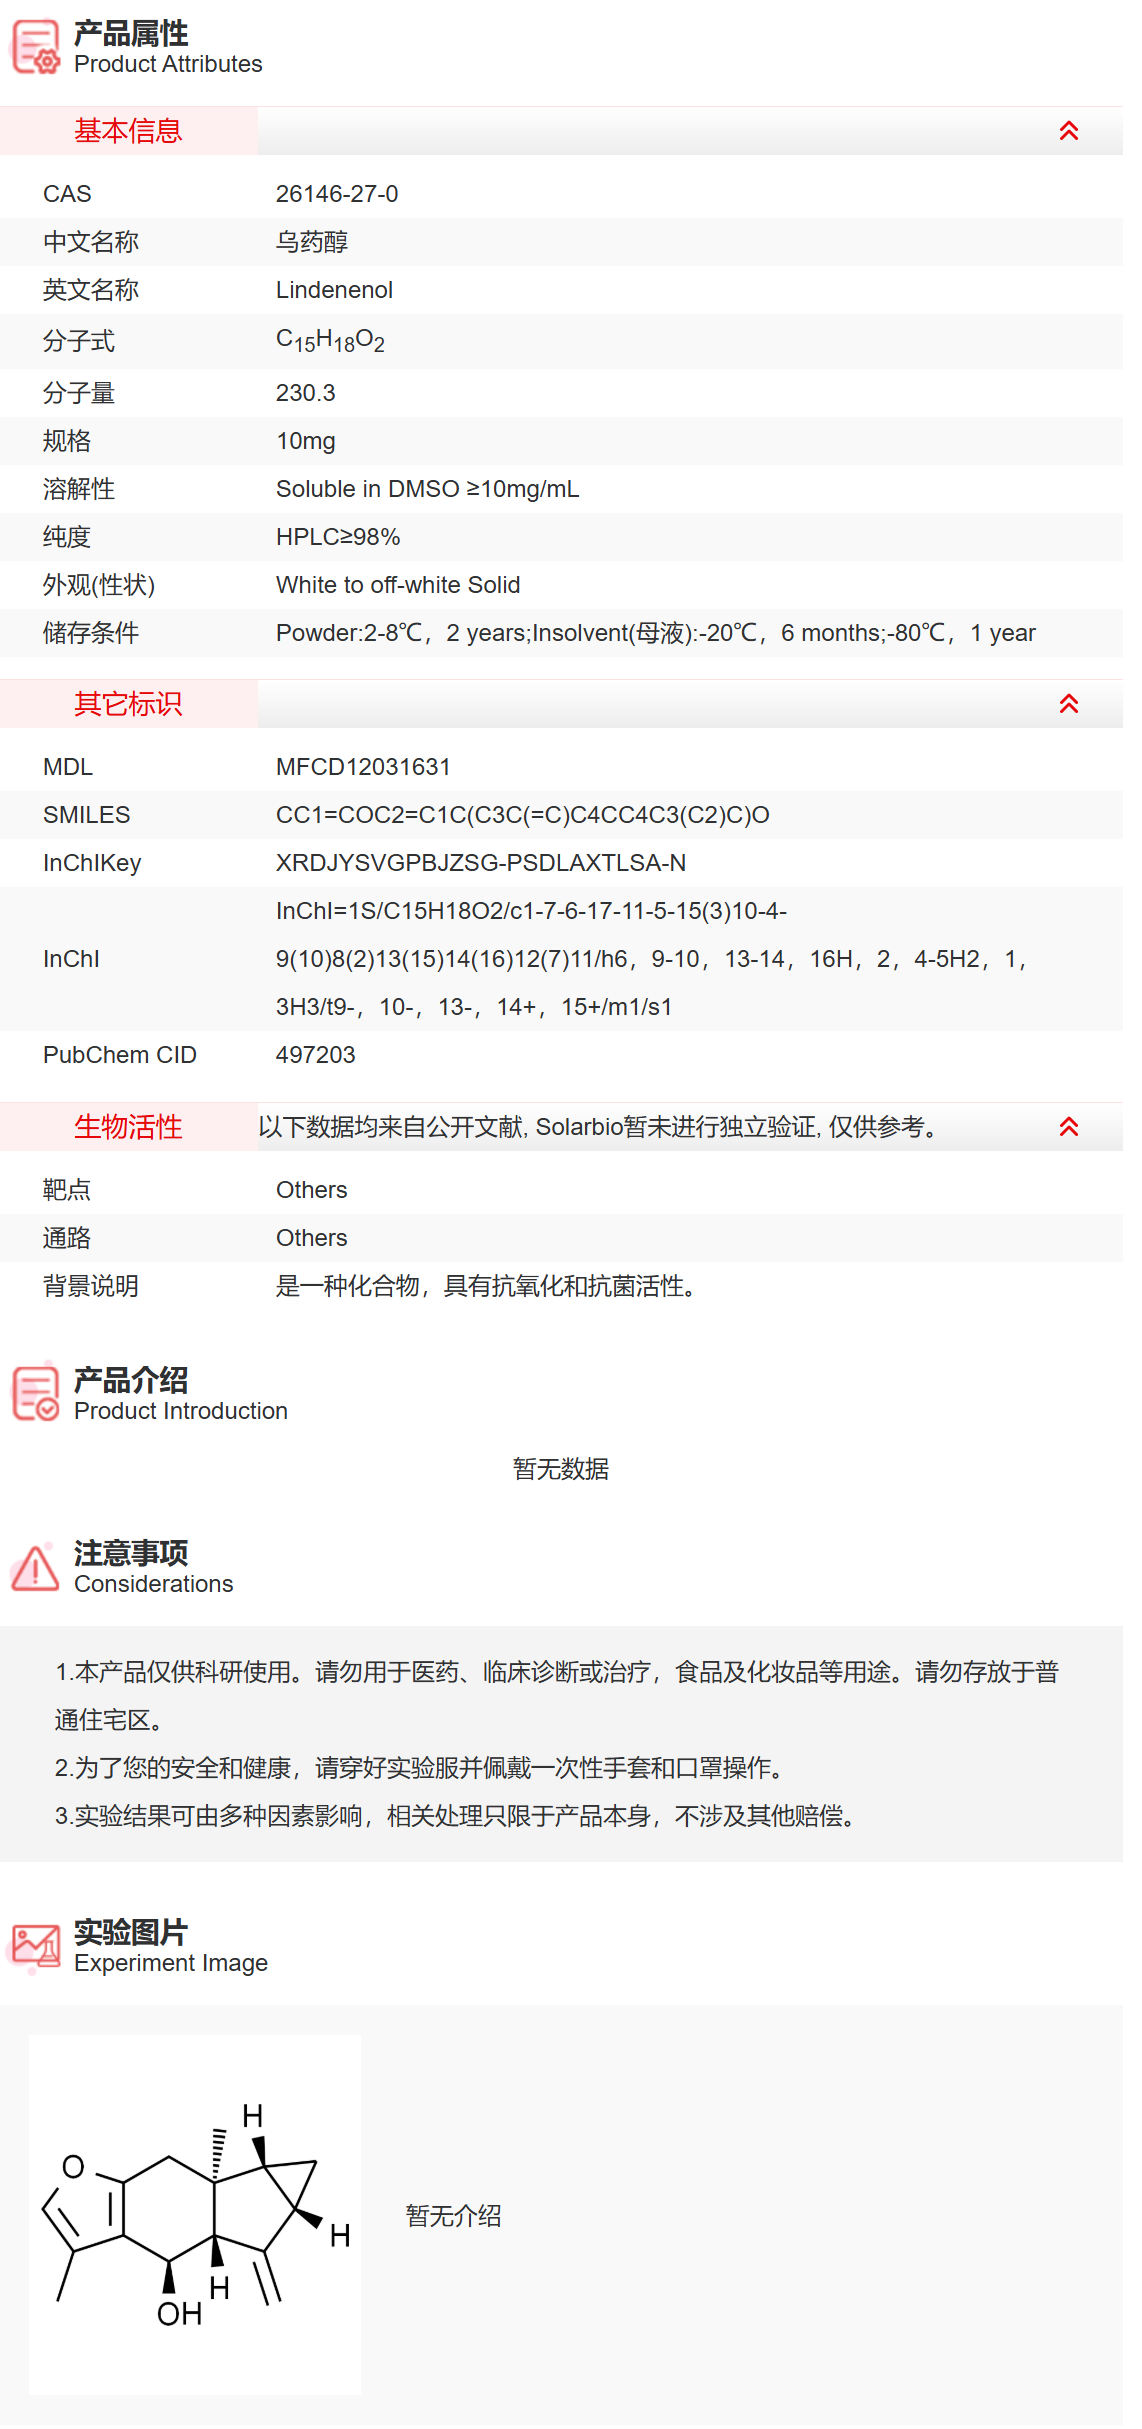1142x2429 pixels.
Task: Click the 暂无数据 text under Product Introduction
Action: pos(561,1469)
